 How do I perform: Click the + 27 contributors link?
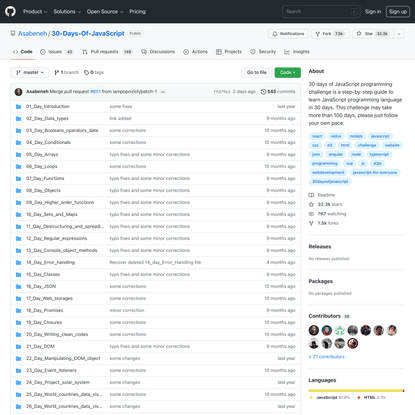pos(327,357)
